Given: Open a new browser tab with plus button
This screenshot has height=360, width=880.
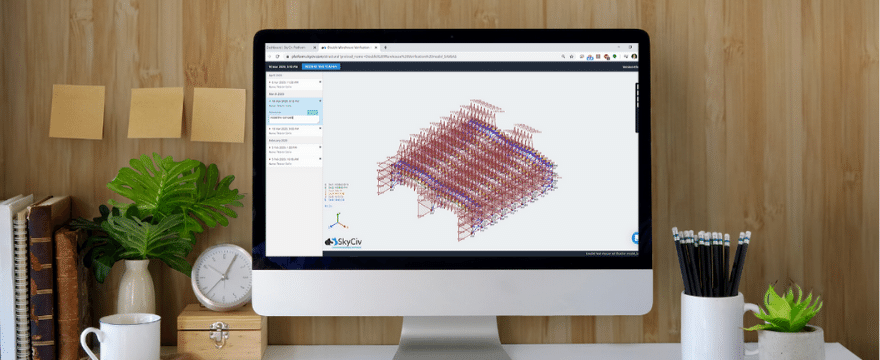Looking at the screenshot, I should coord(385,48).
